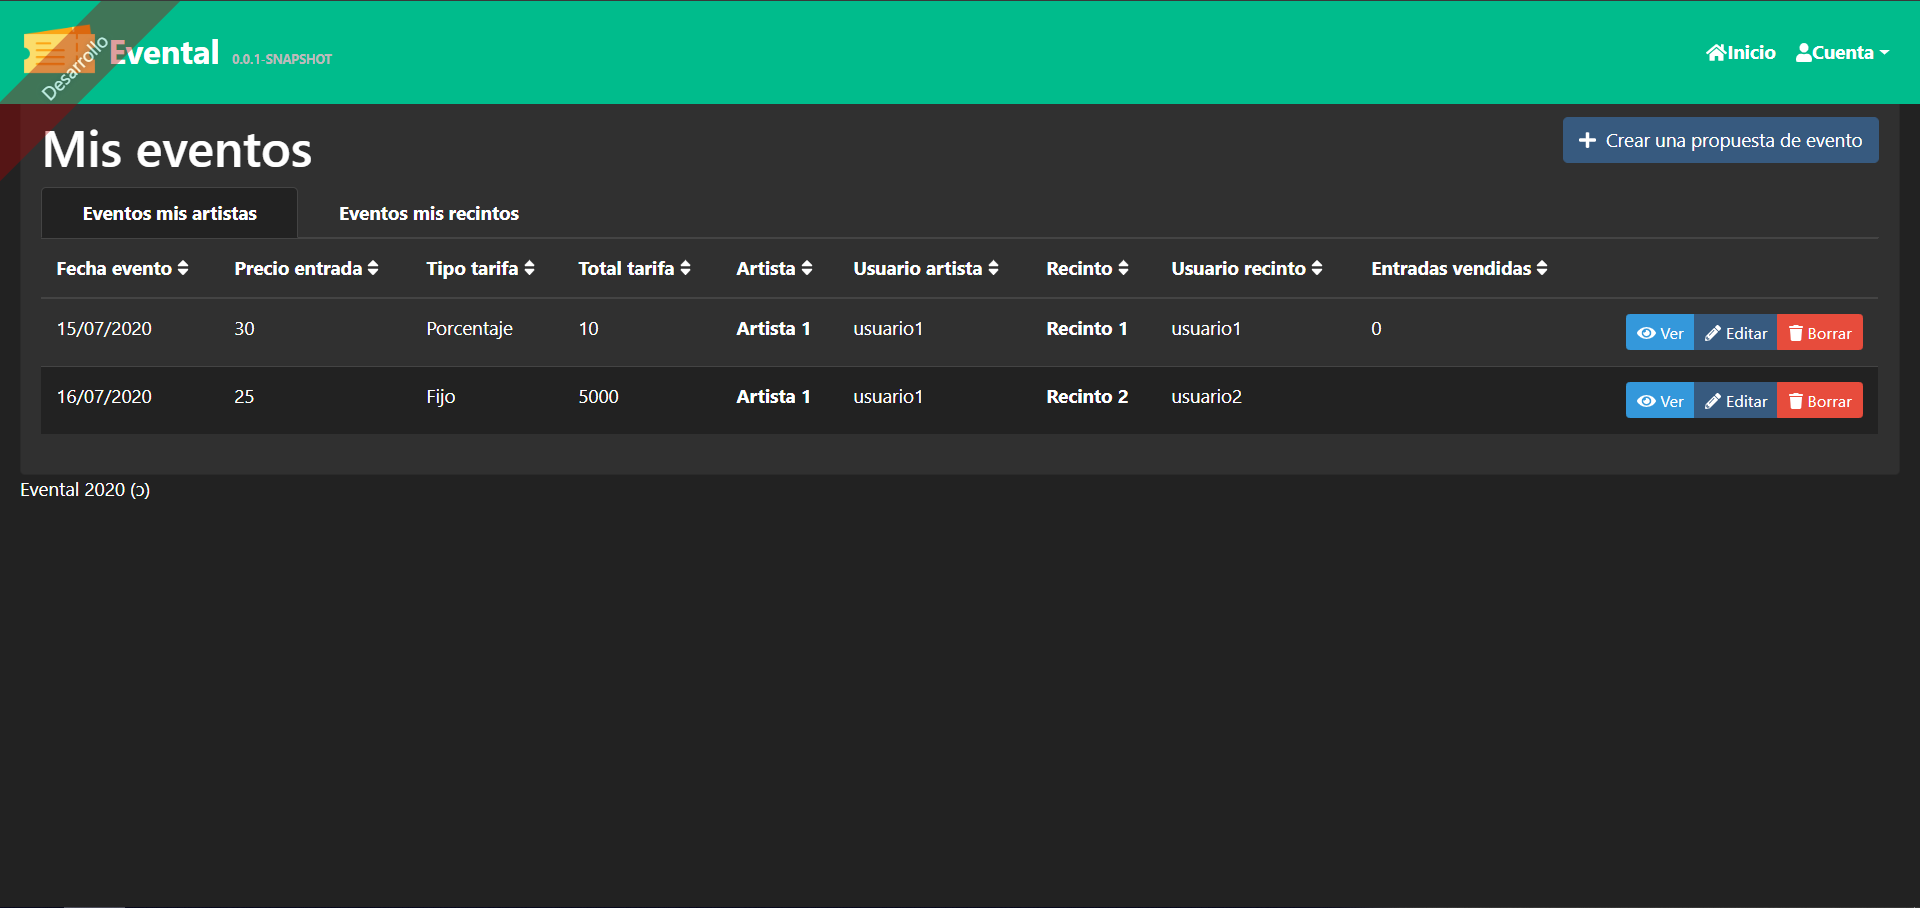Click Crear una propuesta de evento button
The height and width of the screenshot is (908, 1920).
[1720, 141]
